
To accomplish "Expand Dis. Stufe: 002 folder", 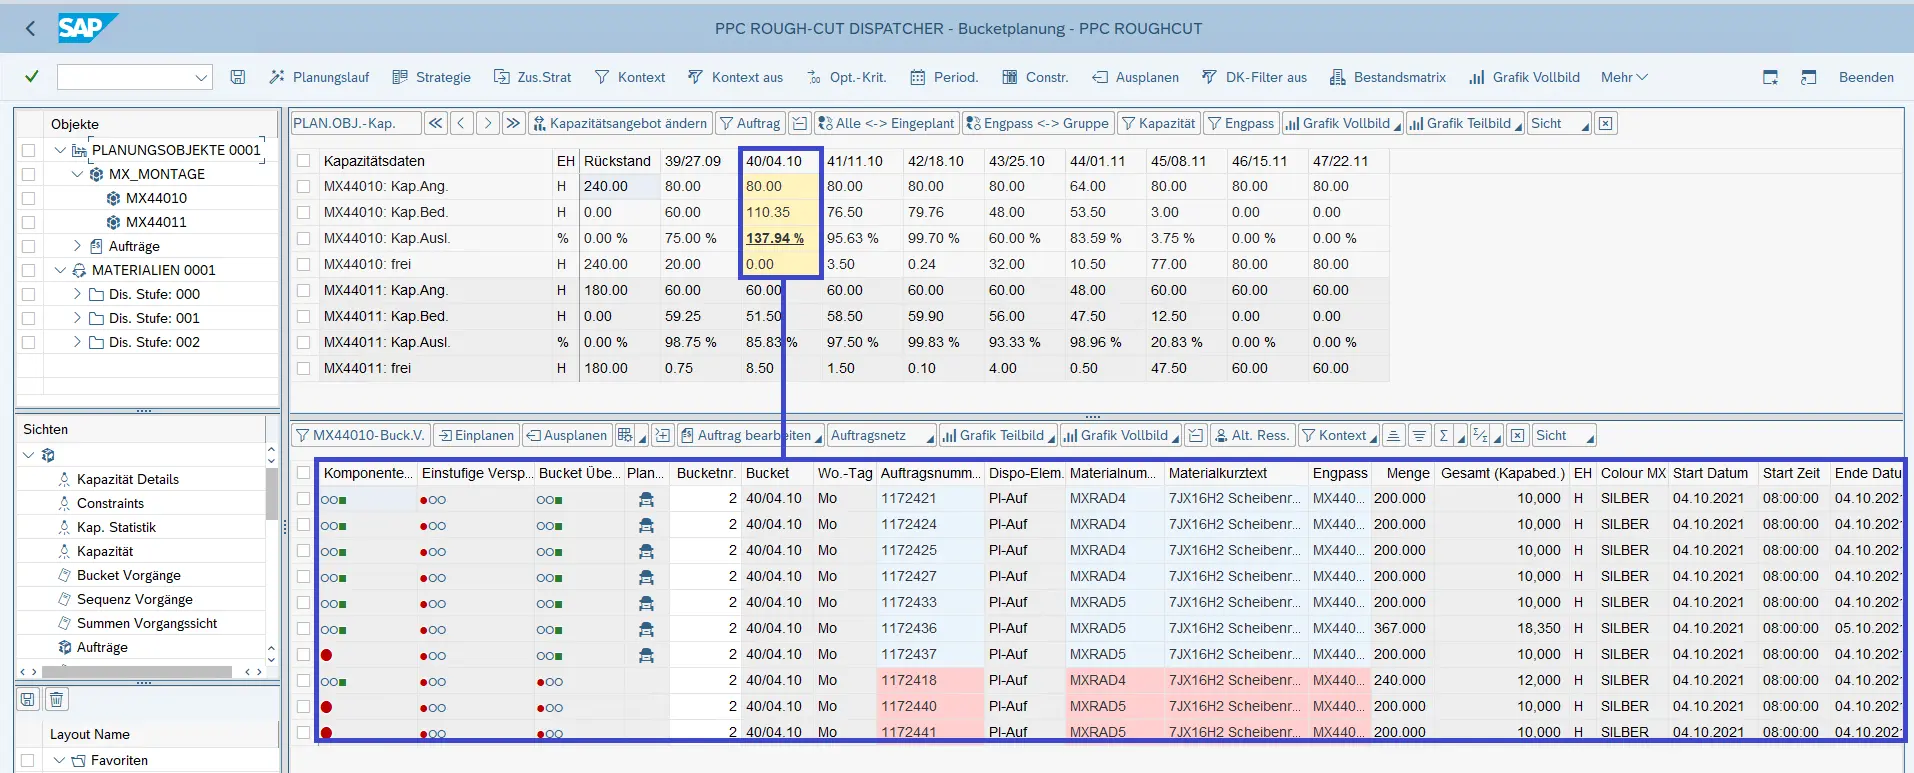I will click(77, 342).
